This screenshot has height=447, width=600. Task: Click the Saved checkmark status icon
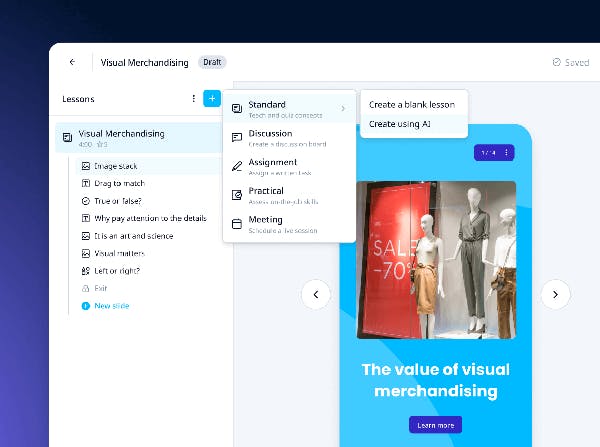coord(556,62)
